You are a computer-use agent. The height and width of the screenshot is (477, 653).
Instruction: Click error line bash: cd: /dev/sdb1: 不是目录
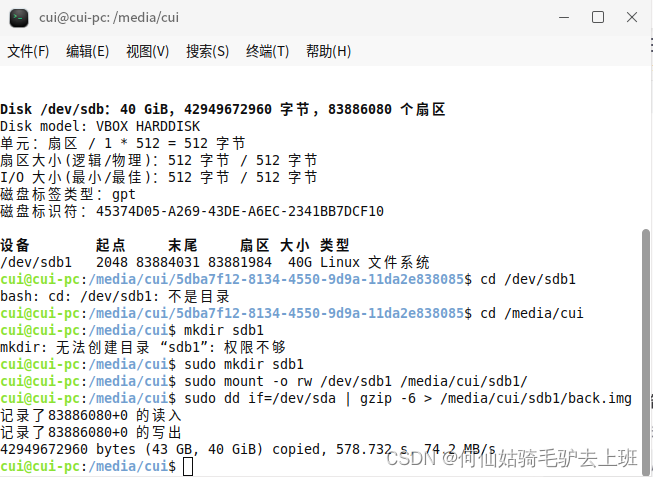[x=115, y=297]
